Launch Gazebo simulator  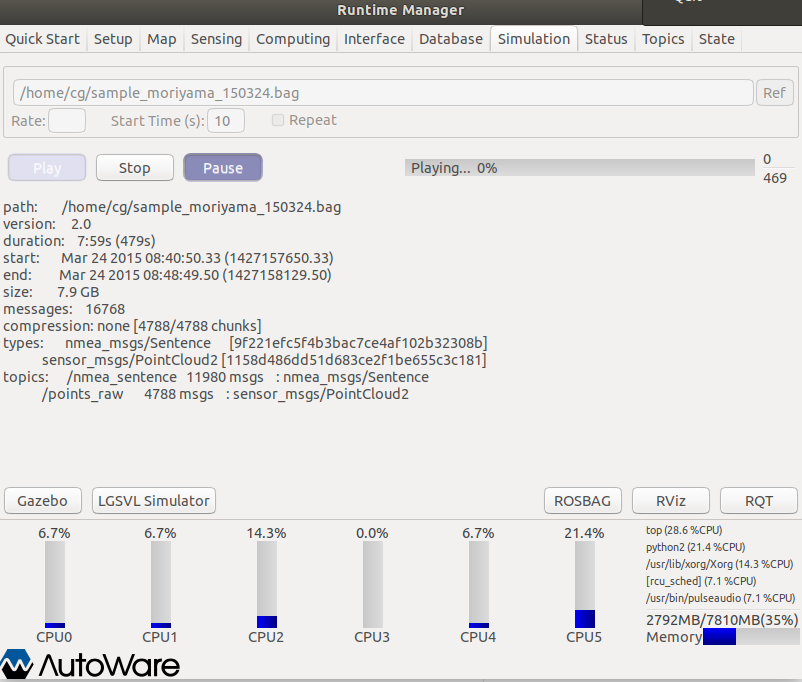(x=42, y=500)
